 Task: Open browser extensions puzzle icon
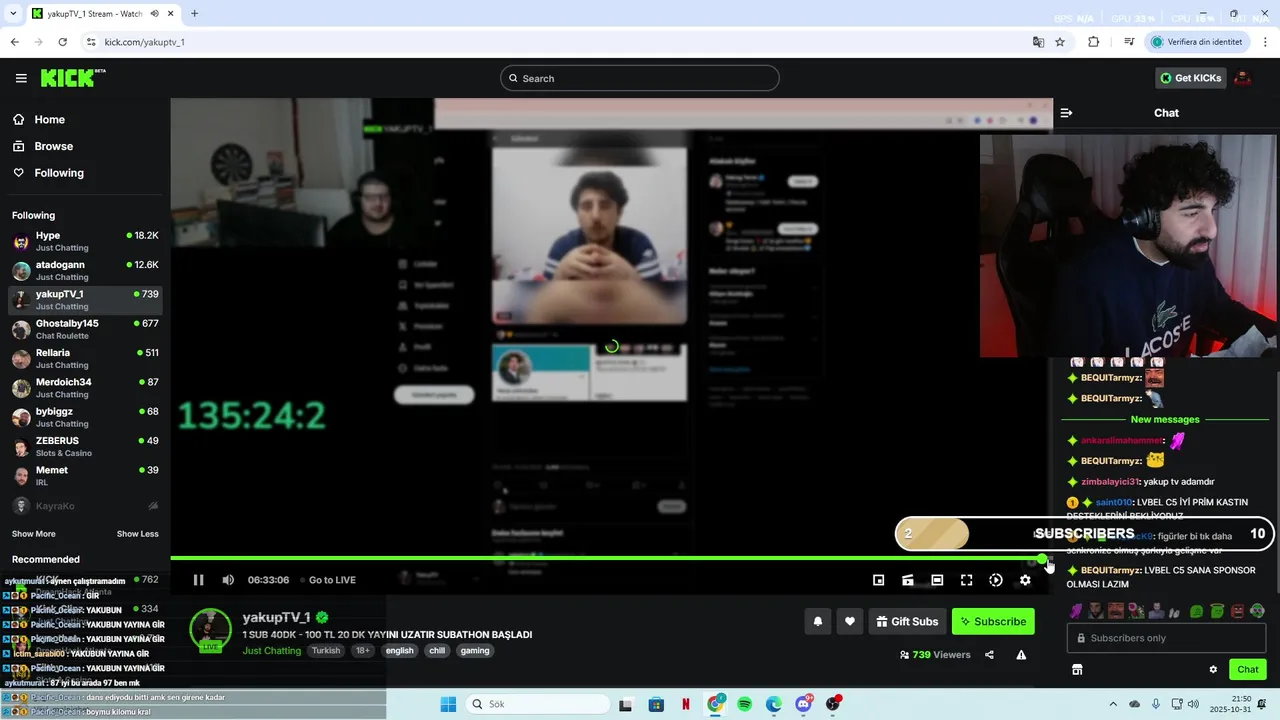1093,42
